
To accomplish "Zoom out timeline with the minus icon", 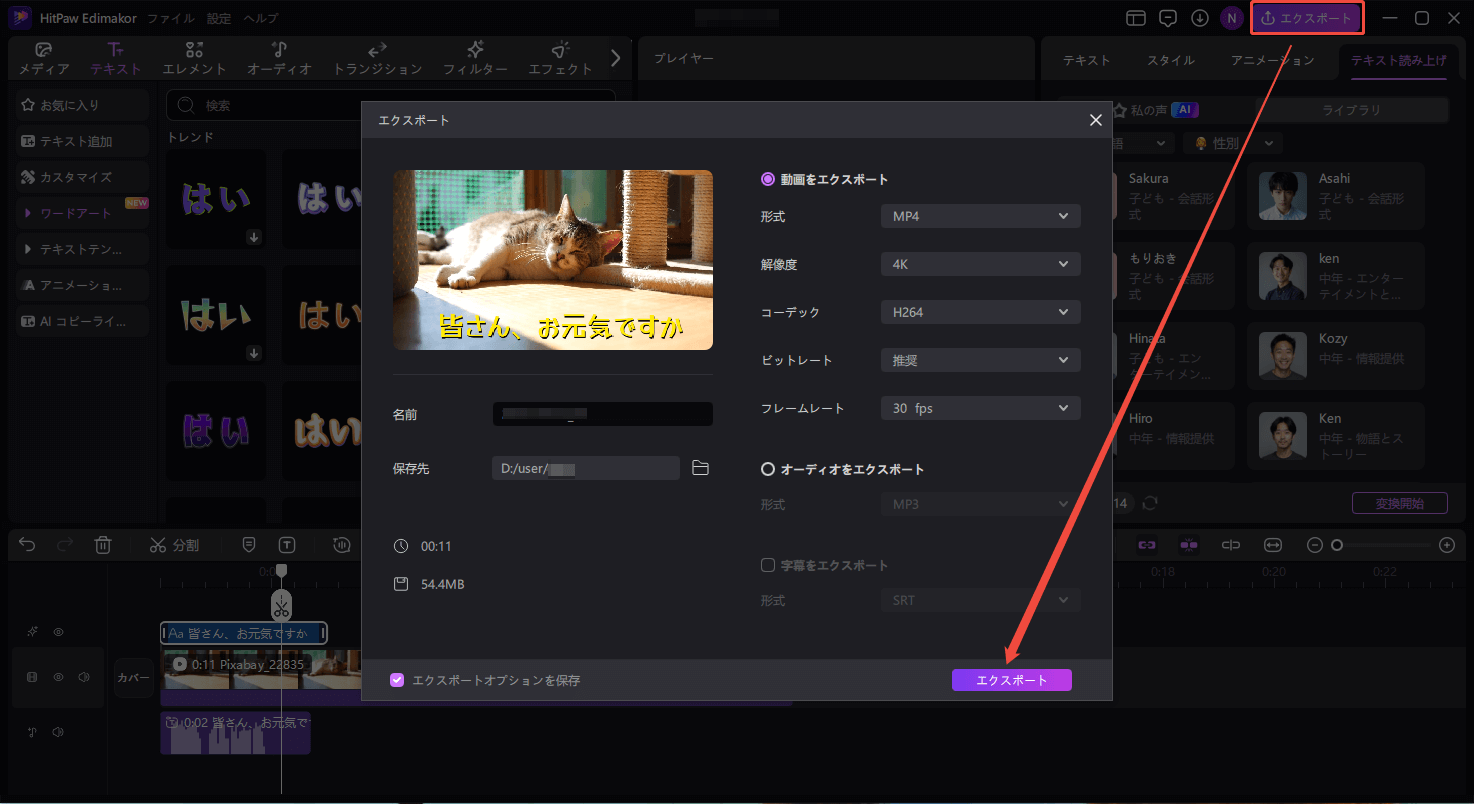I will point(1315,545).
